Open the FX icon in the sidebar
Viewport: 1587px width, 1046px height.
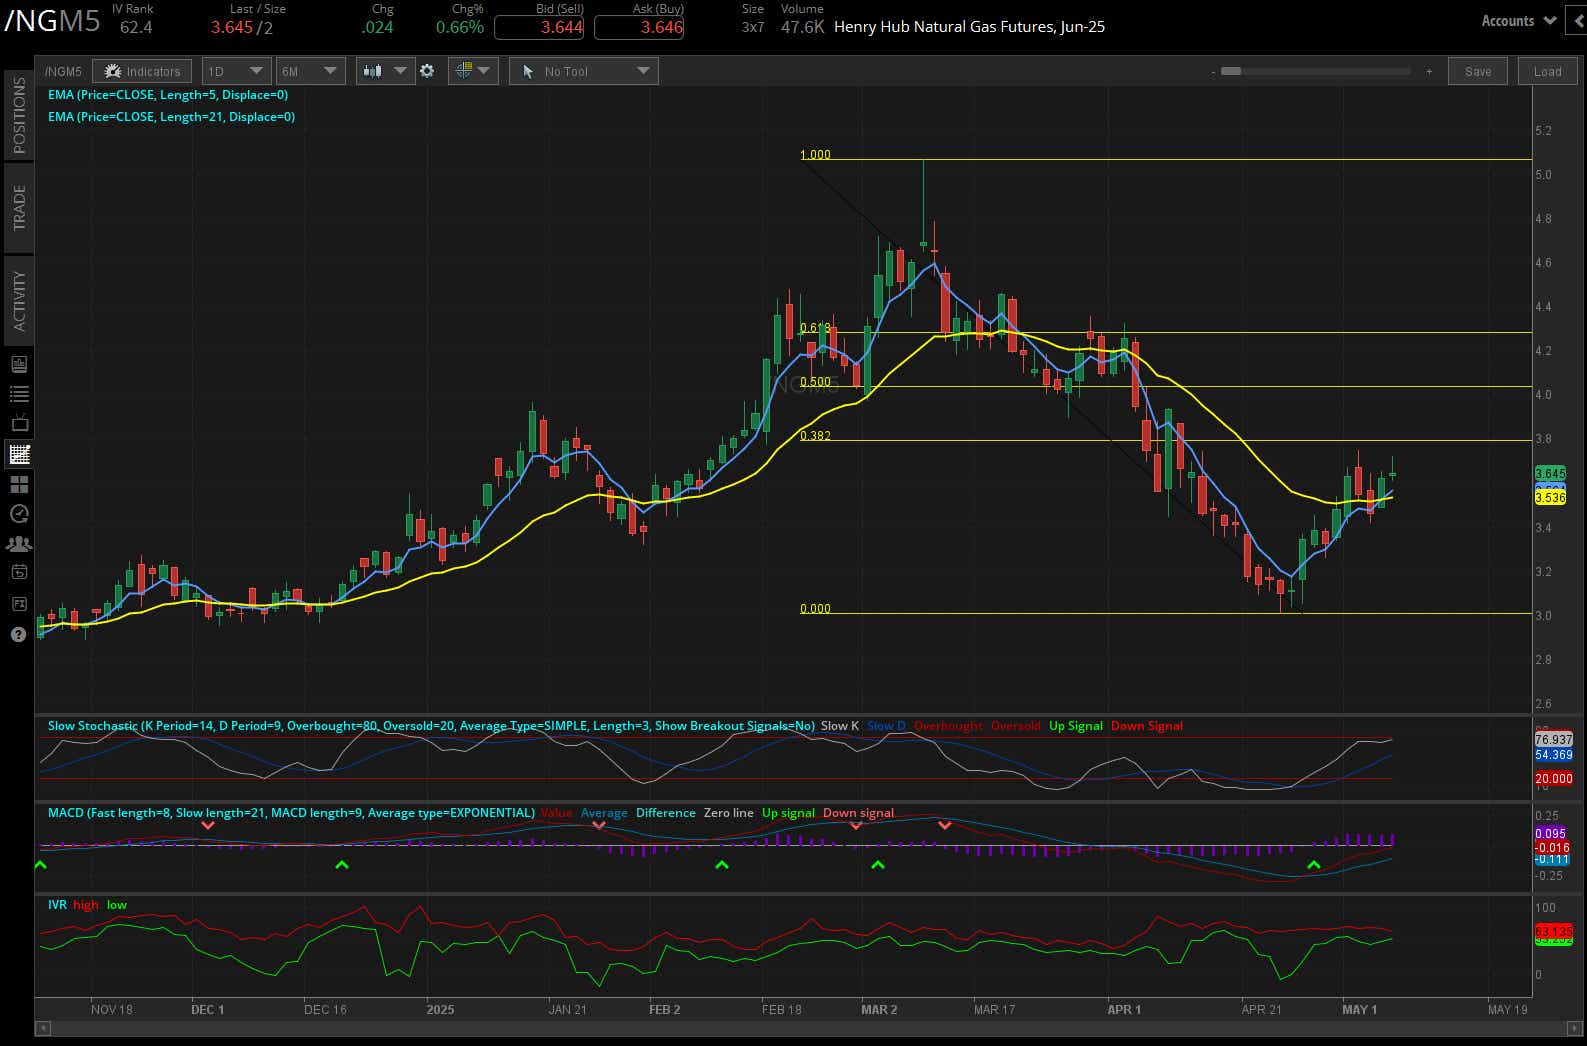tap(18, 604)
